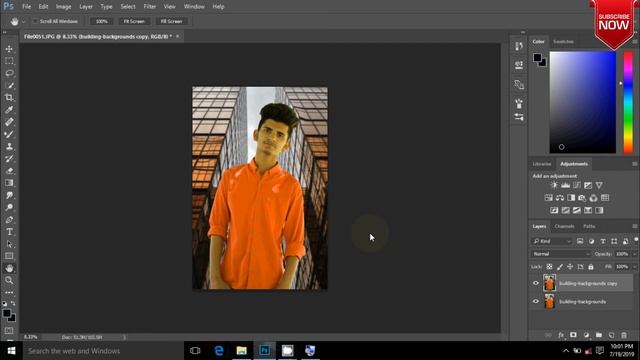Add a Levels adjustment
The image size is (640, 360).
click(x=565, y=185)
